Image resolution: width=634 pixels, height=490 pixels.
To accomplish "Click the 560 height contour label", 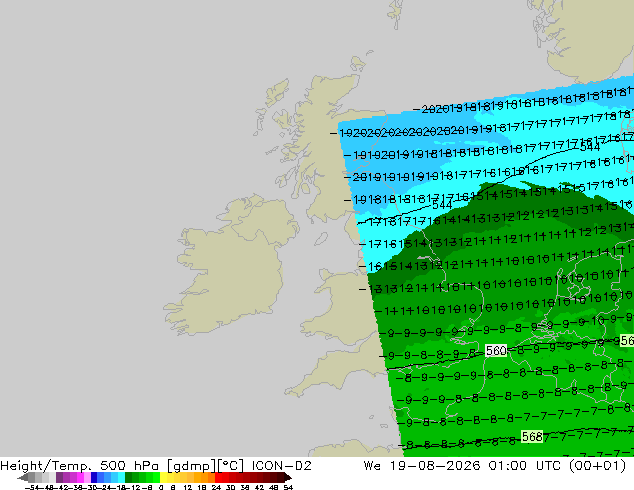I will point(496,351).
